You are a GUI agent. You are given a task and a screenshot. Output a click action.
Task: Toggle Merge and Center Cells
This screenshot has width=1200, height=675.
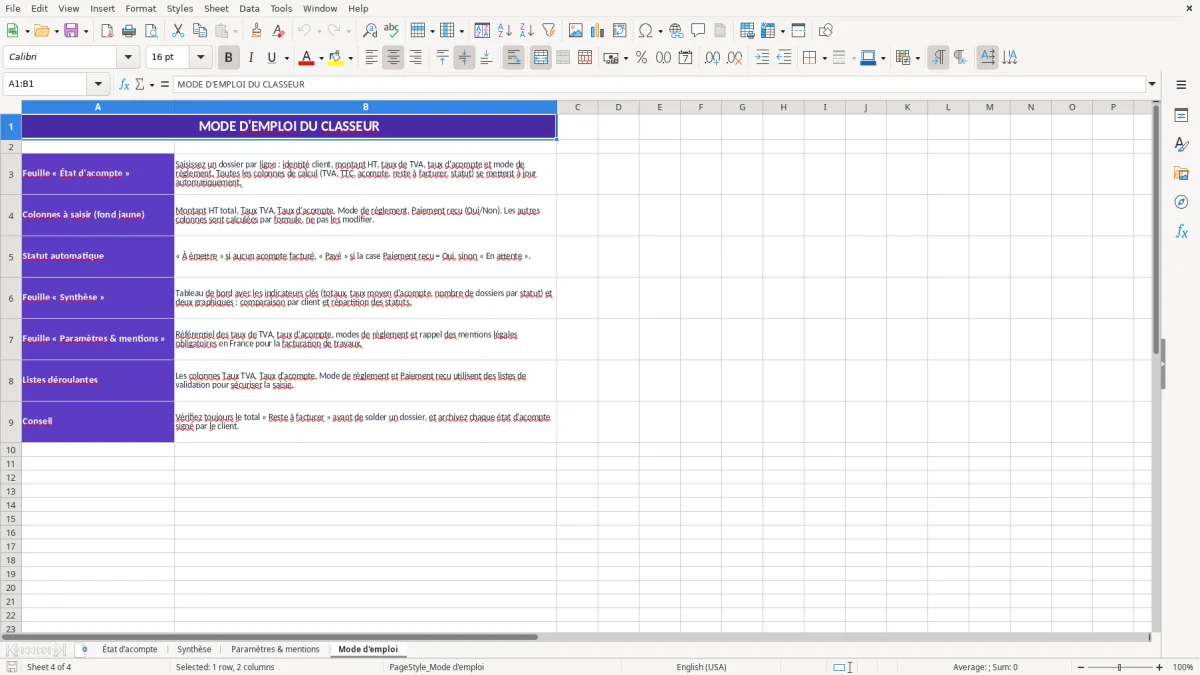coord(541,58)
